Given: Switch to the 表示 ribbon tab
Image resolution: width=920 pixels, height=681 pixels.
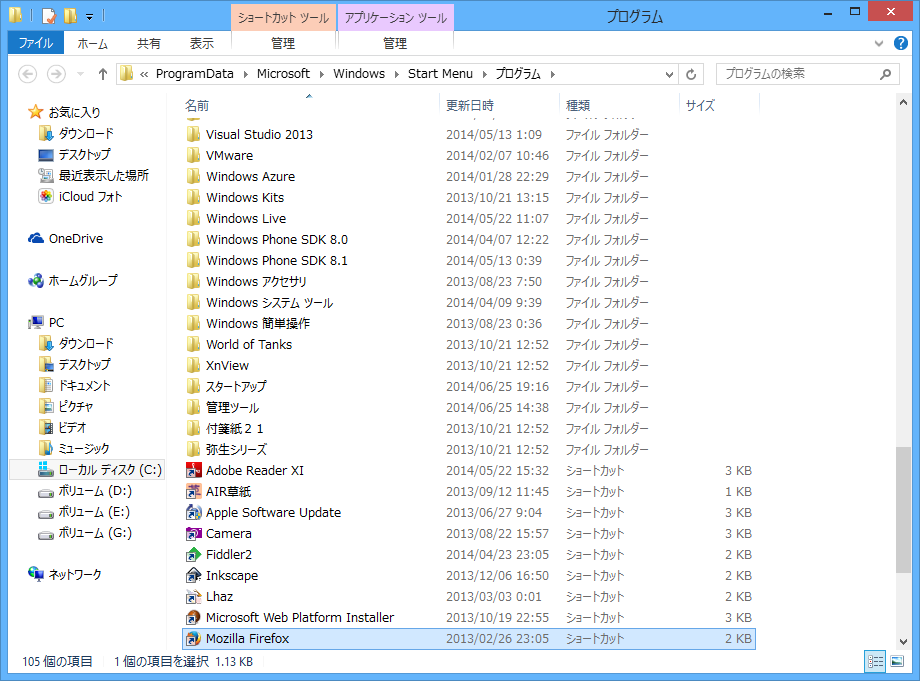Looking at the screenshot, I should point(202,43).
